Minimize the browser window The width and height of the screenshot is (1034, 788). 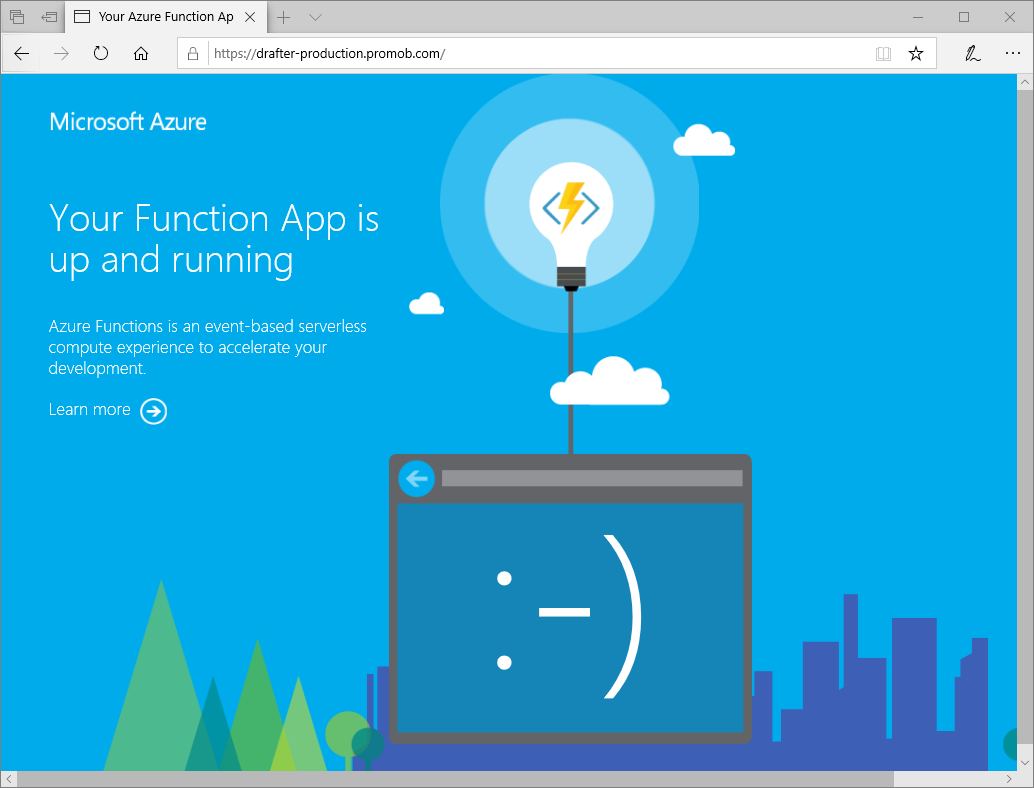click(919, 17)
